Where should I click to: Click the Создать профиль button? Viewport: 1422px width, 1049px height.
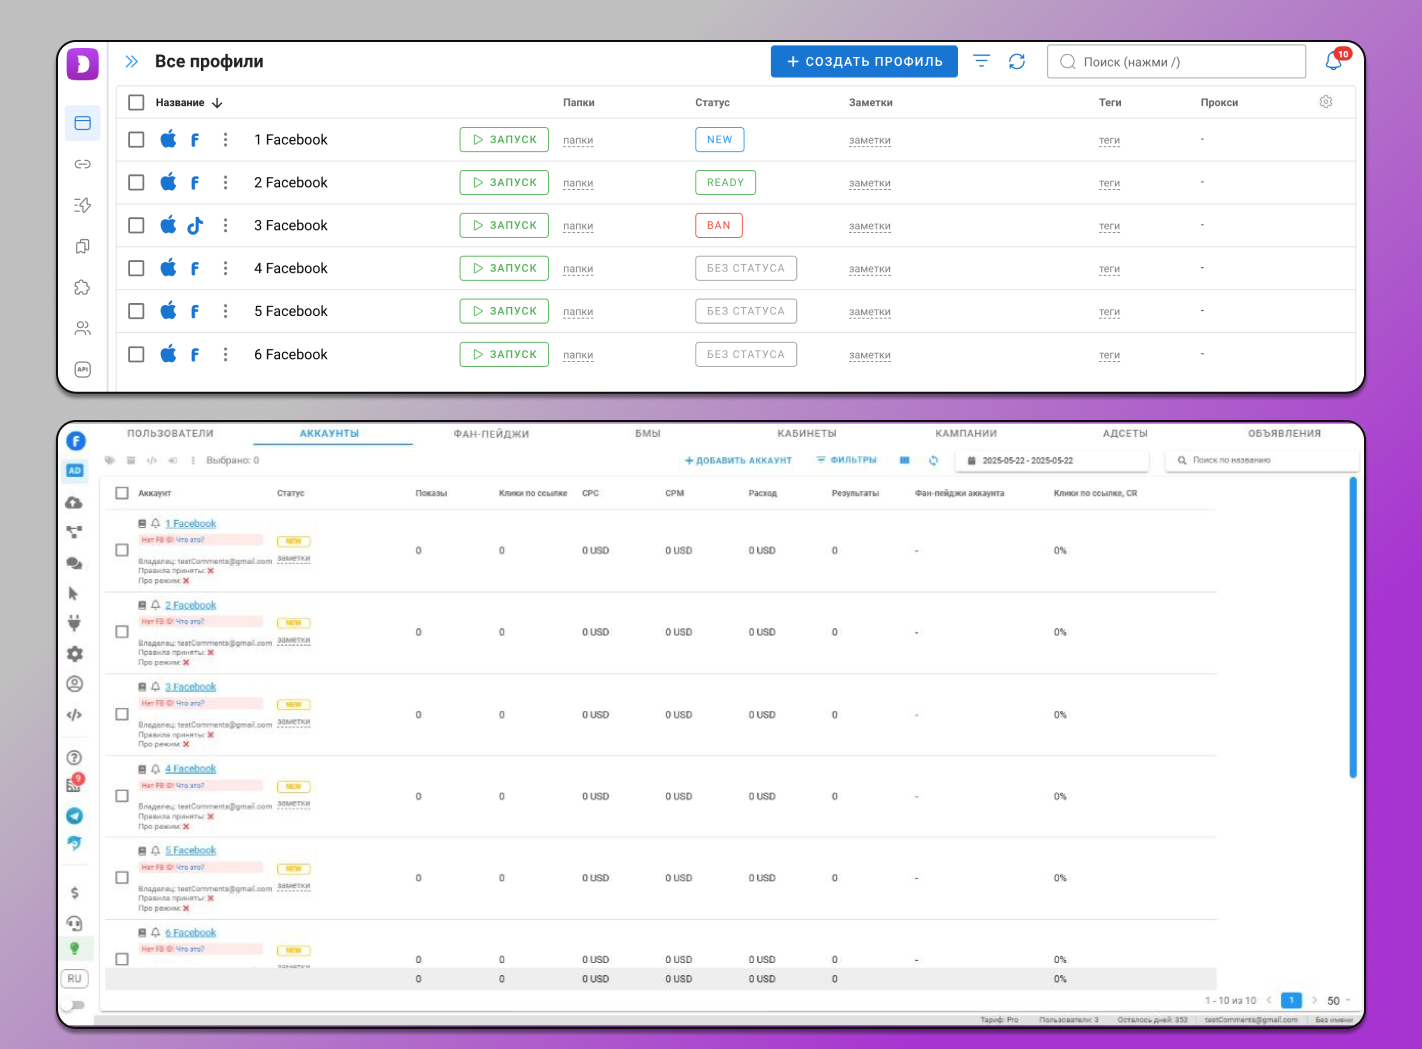pyautogui.click(x=864, y=61)
